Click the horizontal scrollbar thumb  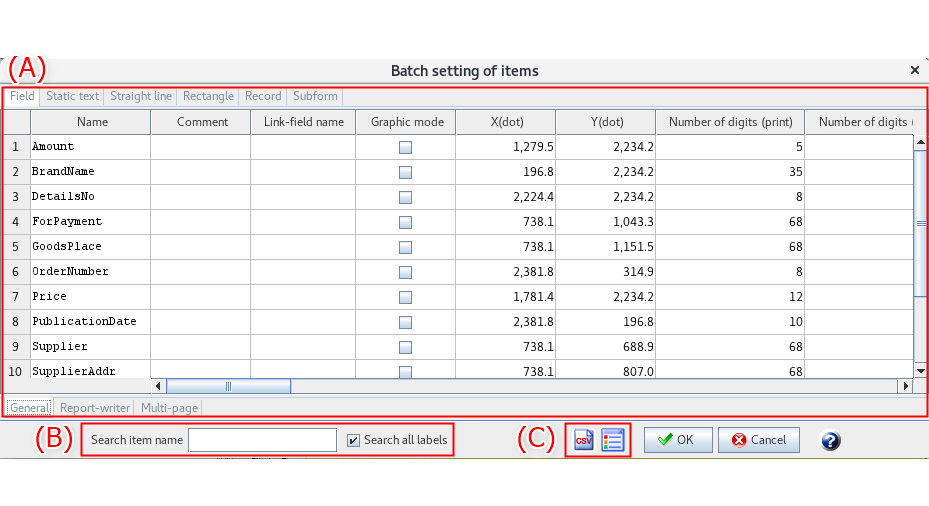228,386
